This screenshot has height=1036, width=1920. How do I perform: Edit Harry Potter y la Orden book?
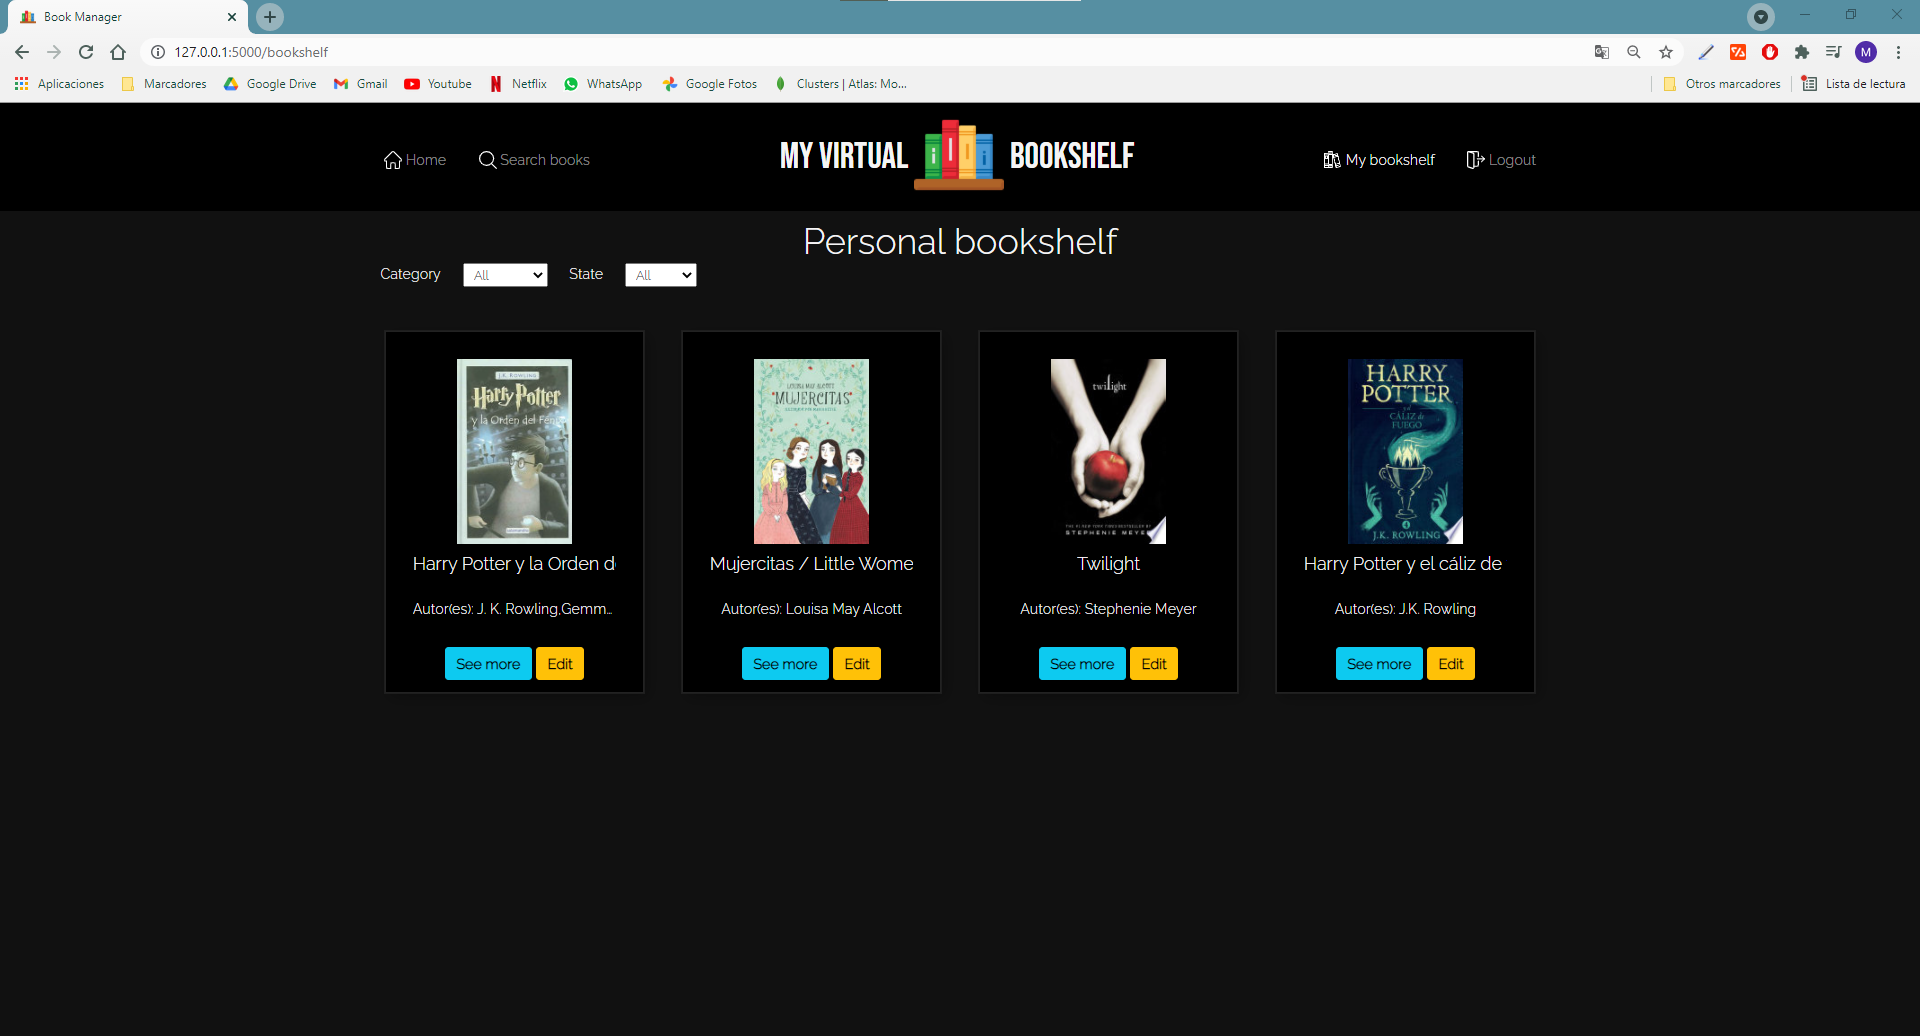pyautogui.click(x=560, y=664)
